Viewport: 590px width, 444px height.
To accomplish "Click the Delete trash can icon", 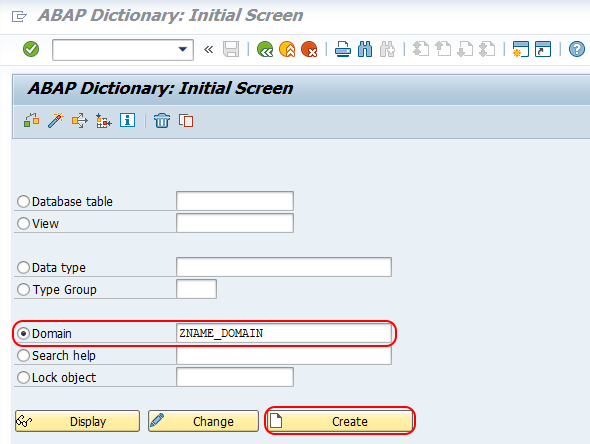I will point(162,121).
